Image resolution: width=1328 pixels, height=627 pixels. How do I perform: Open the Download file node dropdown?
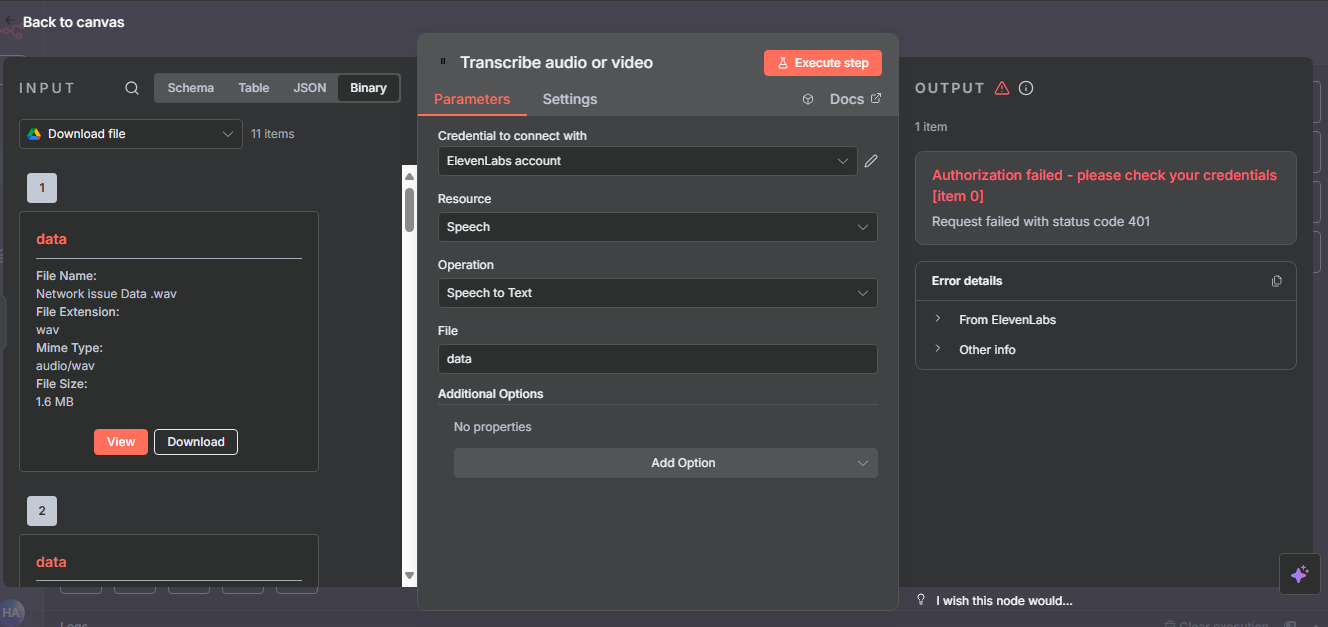tap(131, 134)
